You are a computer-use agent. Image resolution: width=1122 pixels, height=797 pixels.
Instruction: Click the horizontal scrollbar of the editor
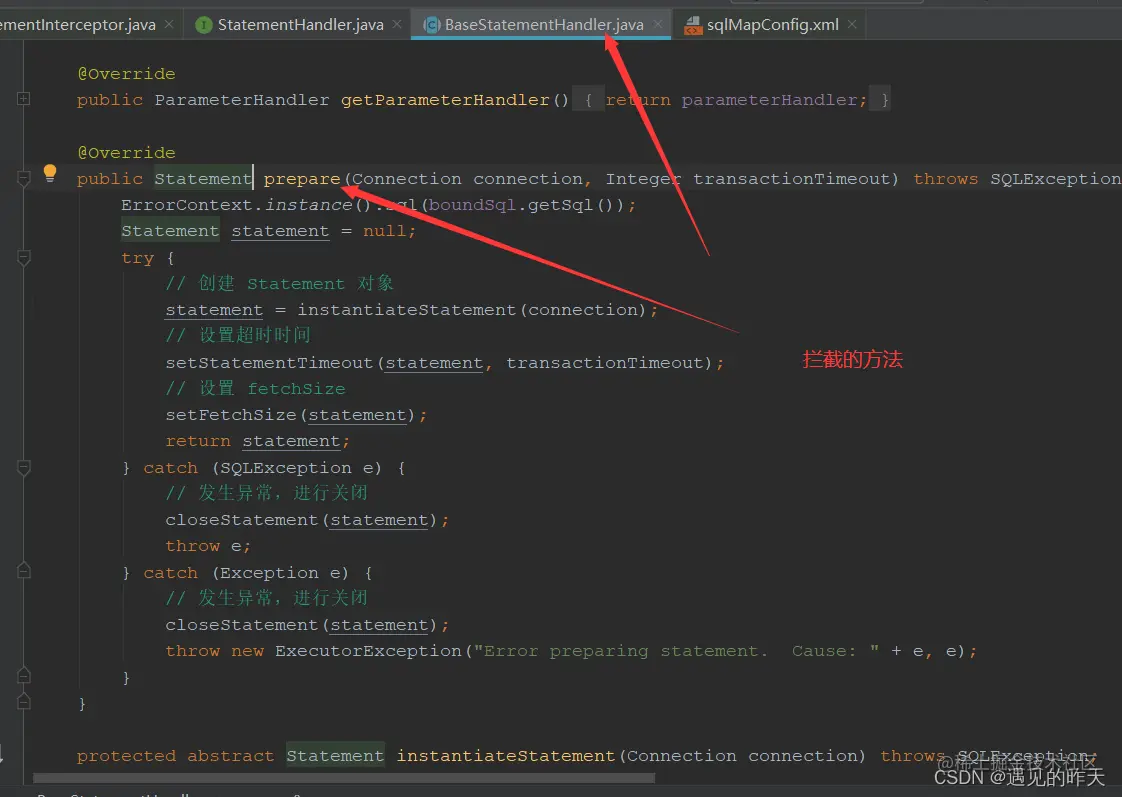[x=343, y=778]
